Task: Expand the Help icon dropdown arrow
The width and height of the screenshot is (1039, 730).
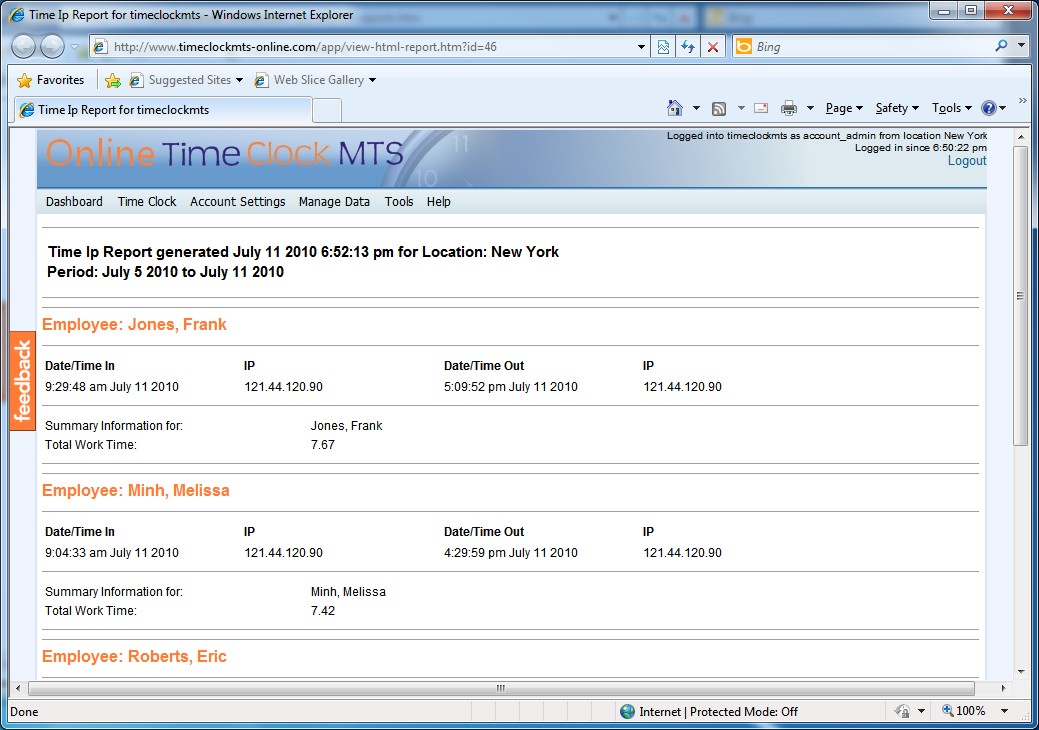Action: point(1003,108)
